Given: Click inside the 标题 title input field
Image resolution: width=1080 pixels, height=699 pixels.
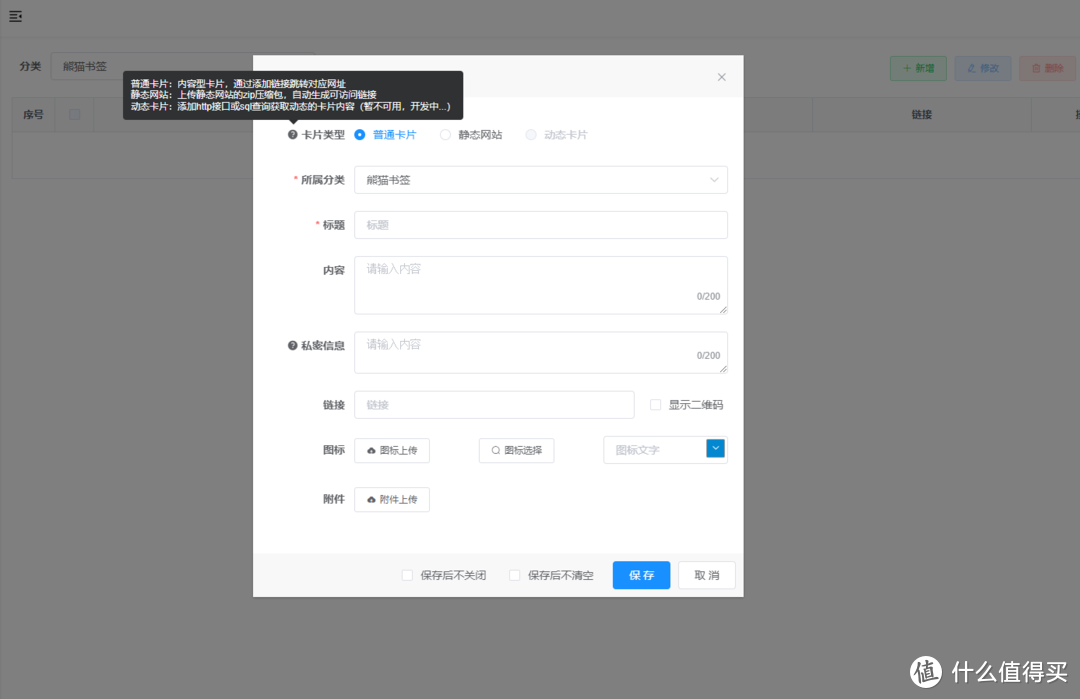Looking at the screenshot, I should pyautogui.click(x=540, y=224).
